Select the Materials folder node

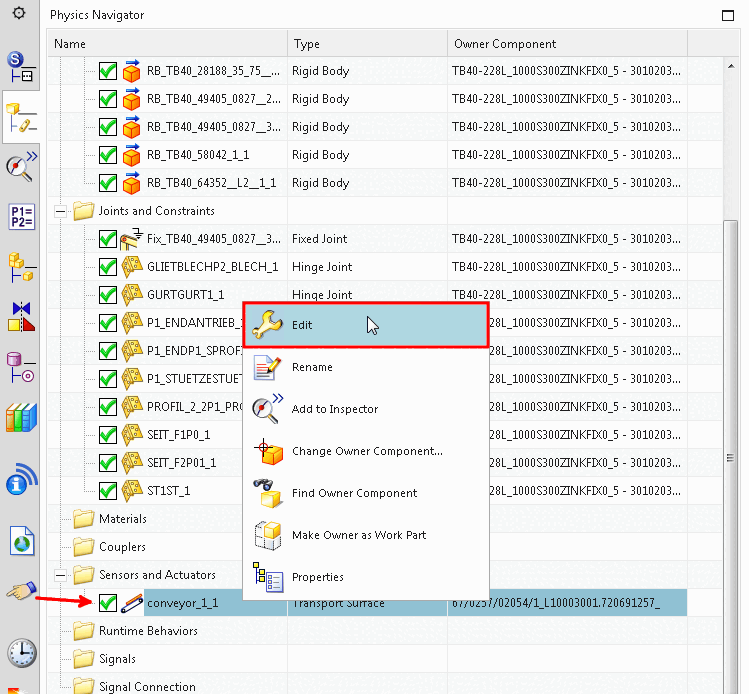click(x=123, y=519)
